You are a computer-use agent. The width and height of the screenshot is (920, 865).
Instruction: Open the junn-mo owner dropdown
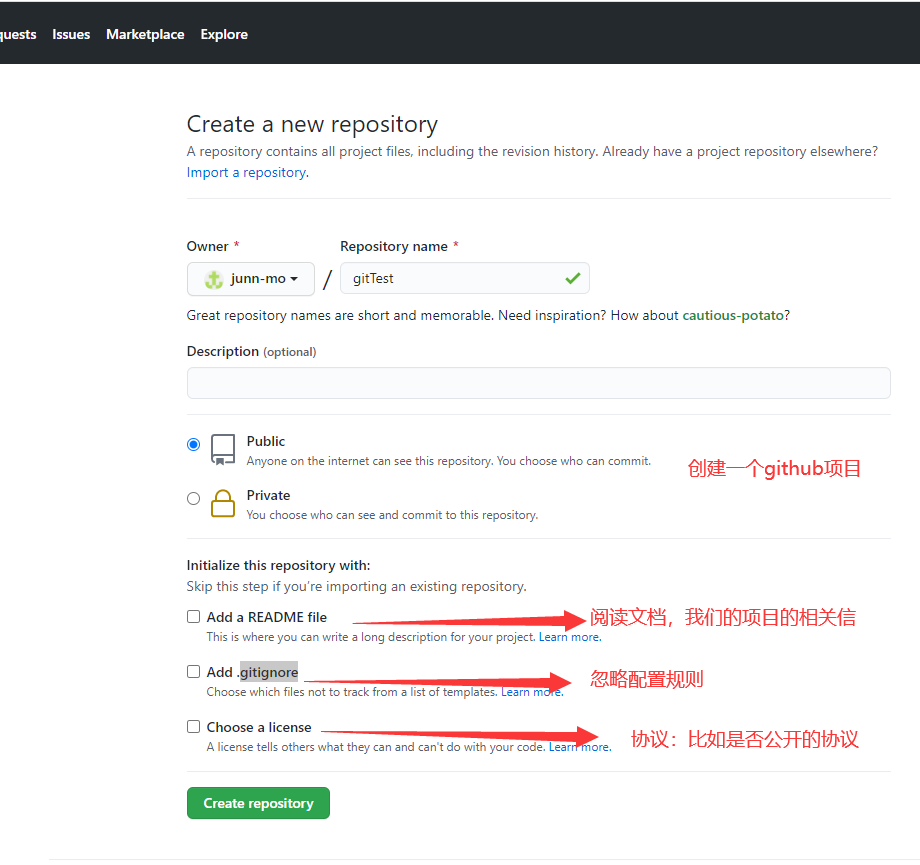(x=251, y=279)
